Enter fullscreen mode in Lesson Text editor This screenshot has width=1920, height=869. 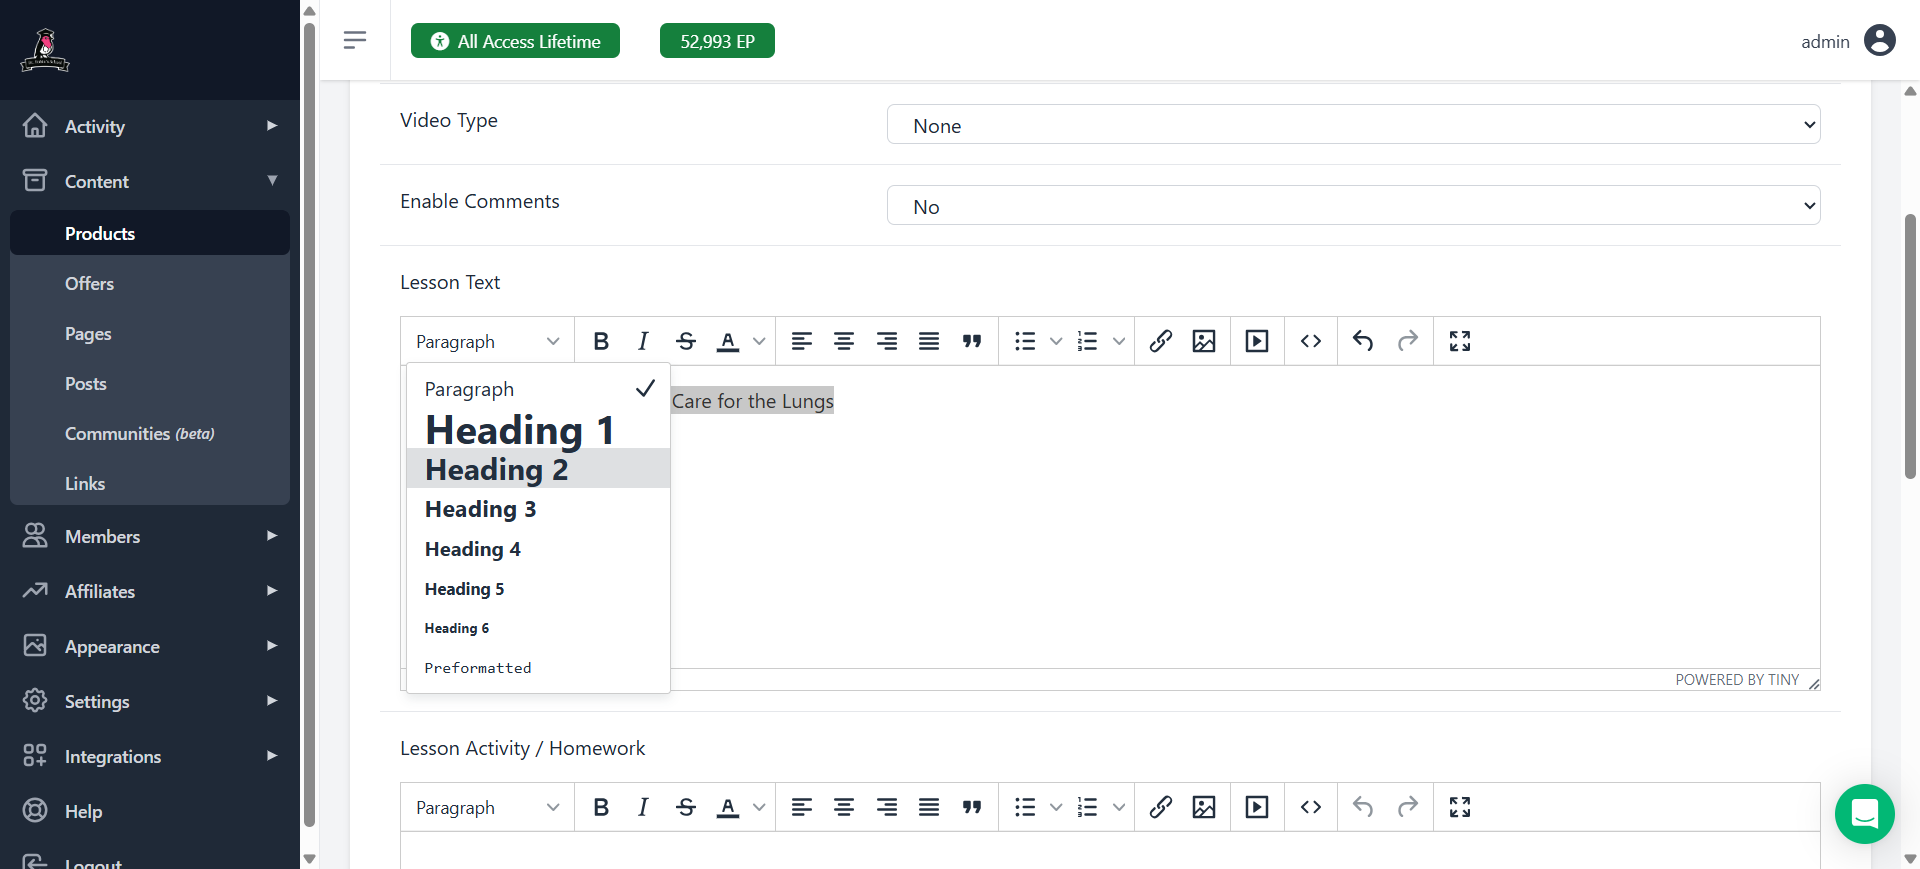click(x=1460, y=342)
